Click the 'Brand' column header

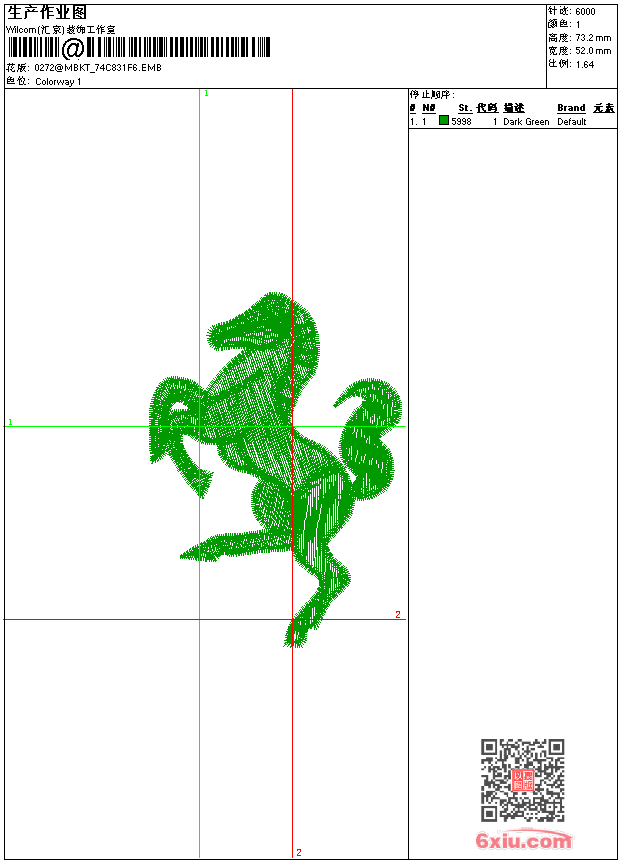(x=571, y=108)
